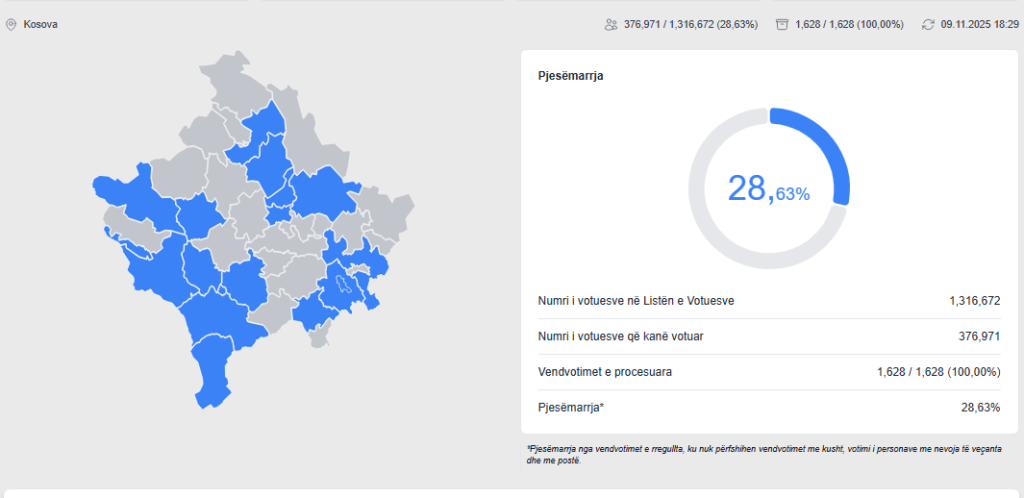The width and height of the screenshot is (1024, 498).
Task: Click the 09.11.2025 18:29 update timestamp
Action: (979, 24)
